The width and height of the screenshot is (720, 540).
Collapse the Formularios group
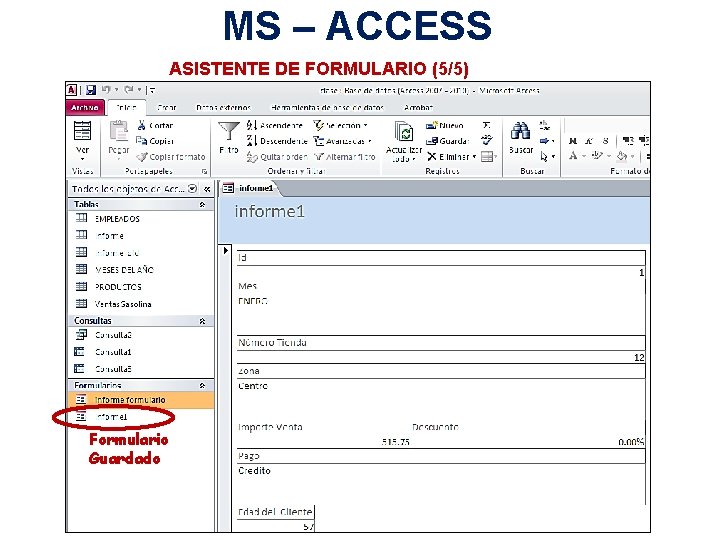tap(202, 386)
